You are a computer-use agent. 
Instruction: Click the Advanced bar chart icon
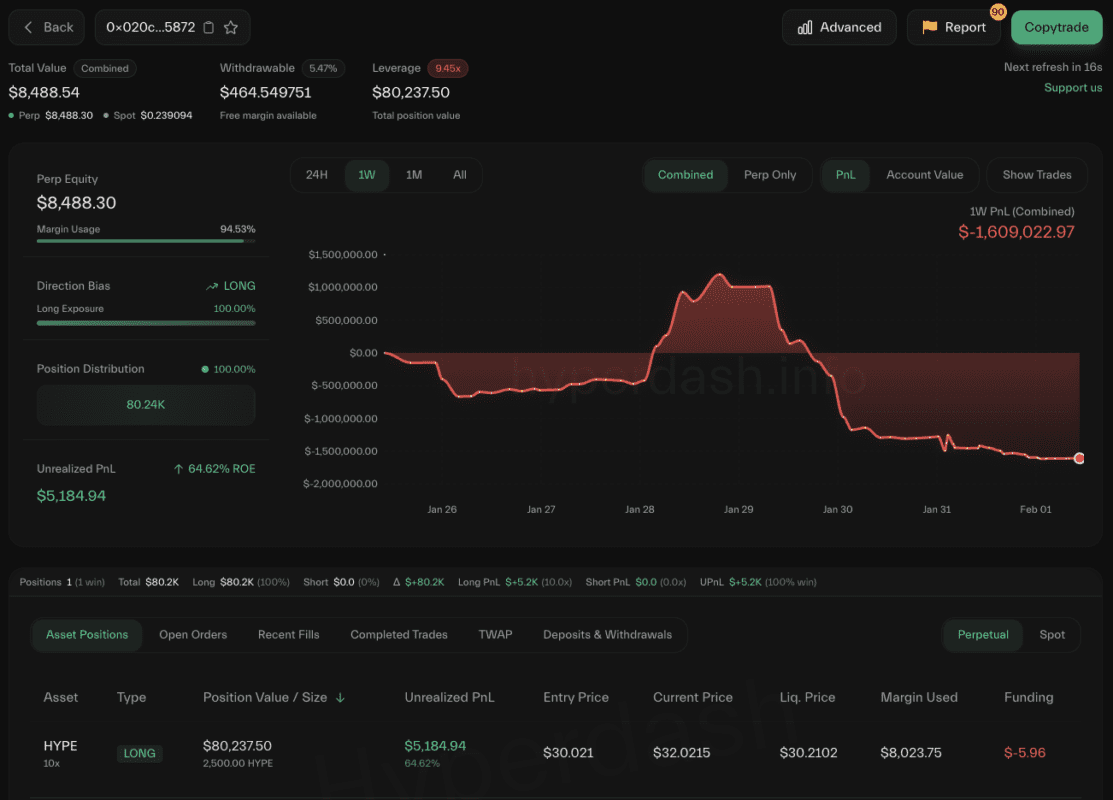click(x=805, y=28)
